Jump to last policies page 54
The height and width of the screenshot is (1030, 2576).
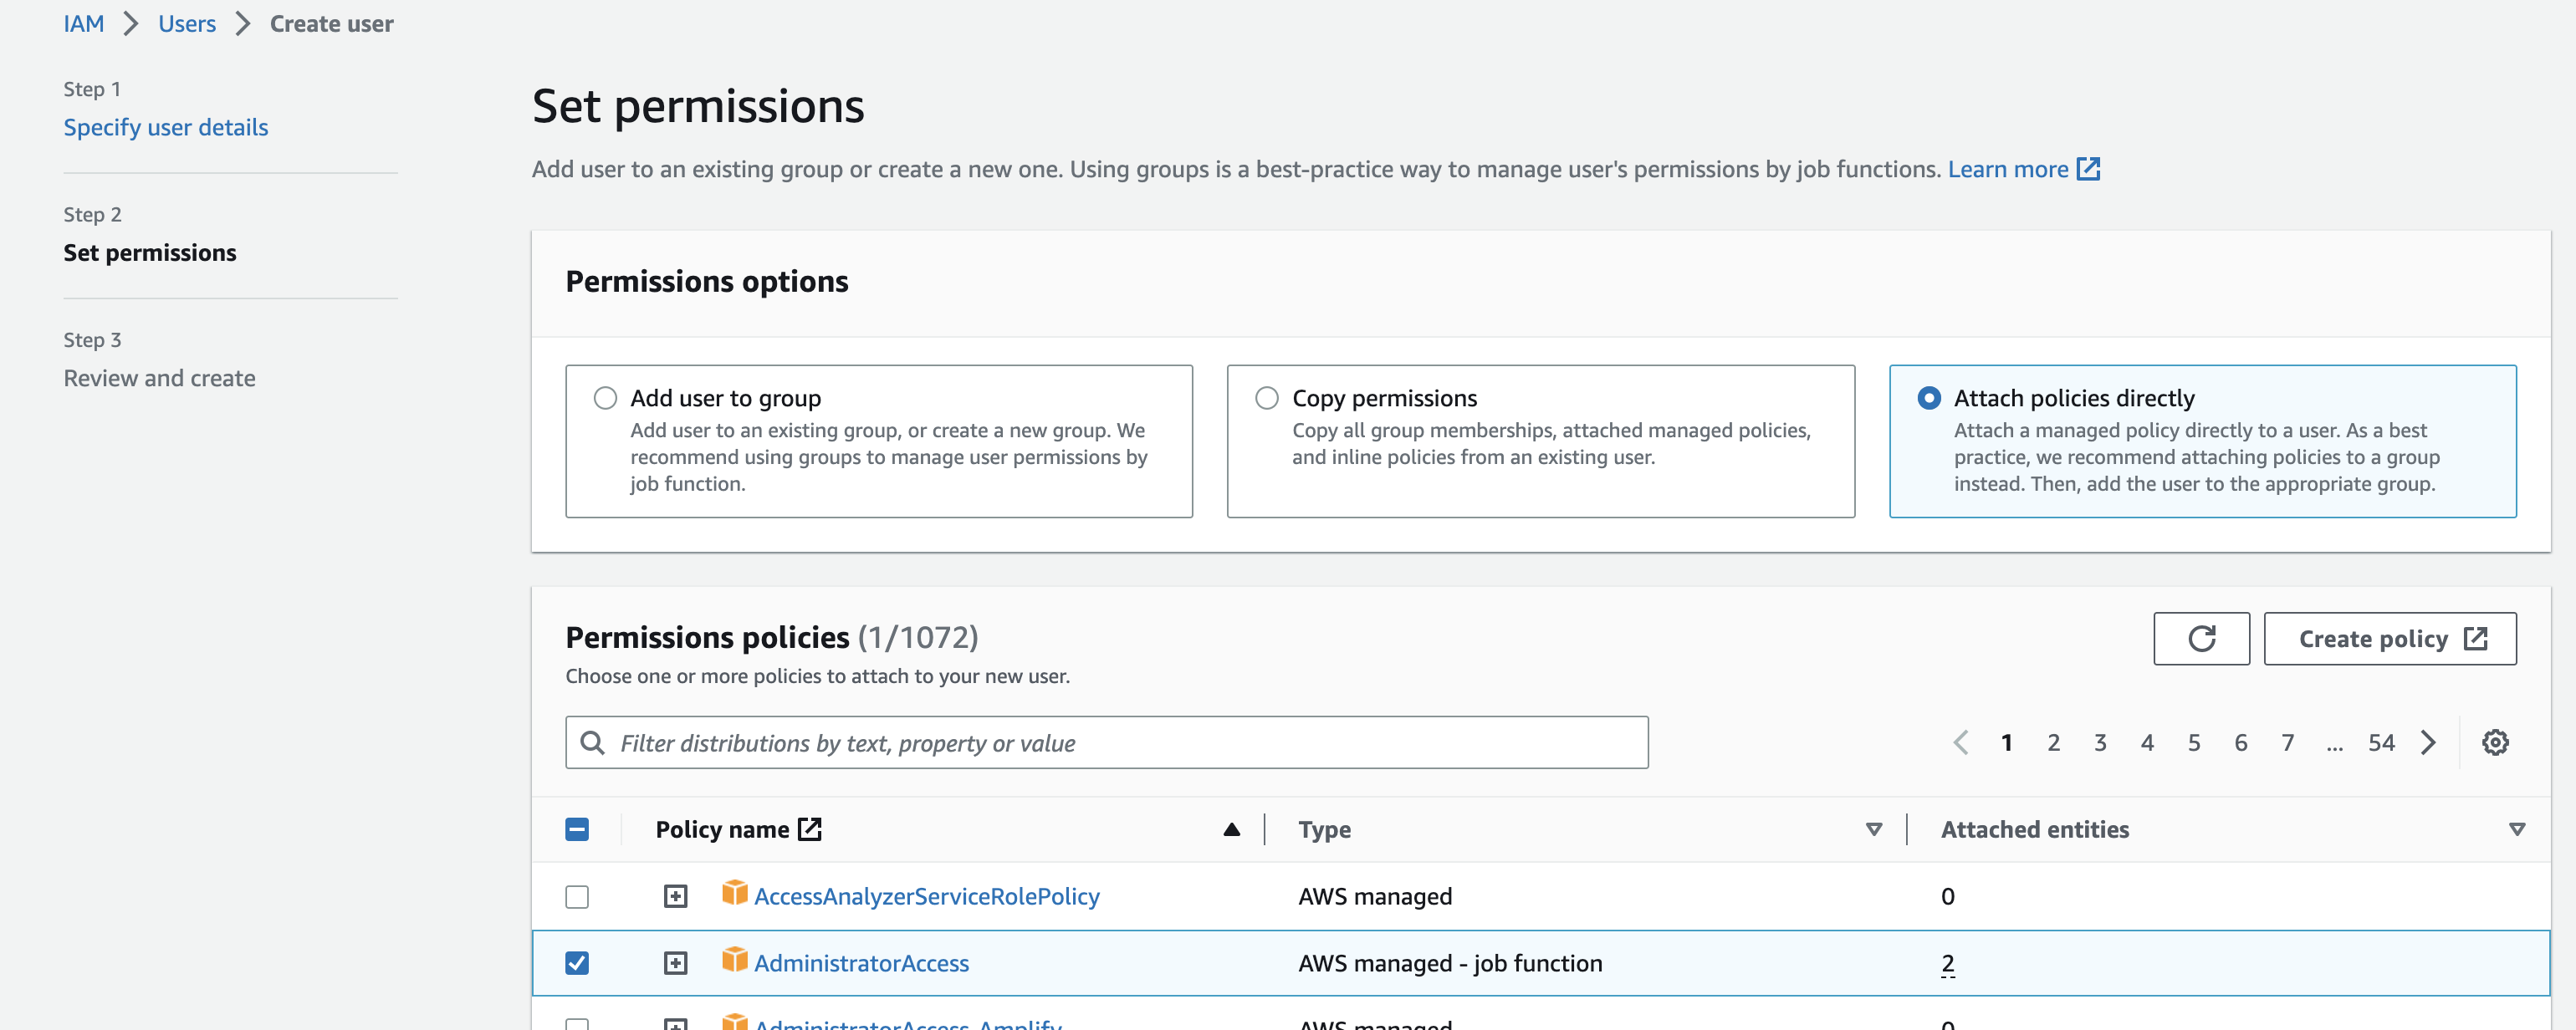tap(2381, 742)
